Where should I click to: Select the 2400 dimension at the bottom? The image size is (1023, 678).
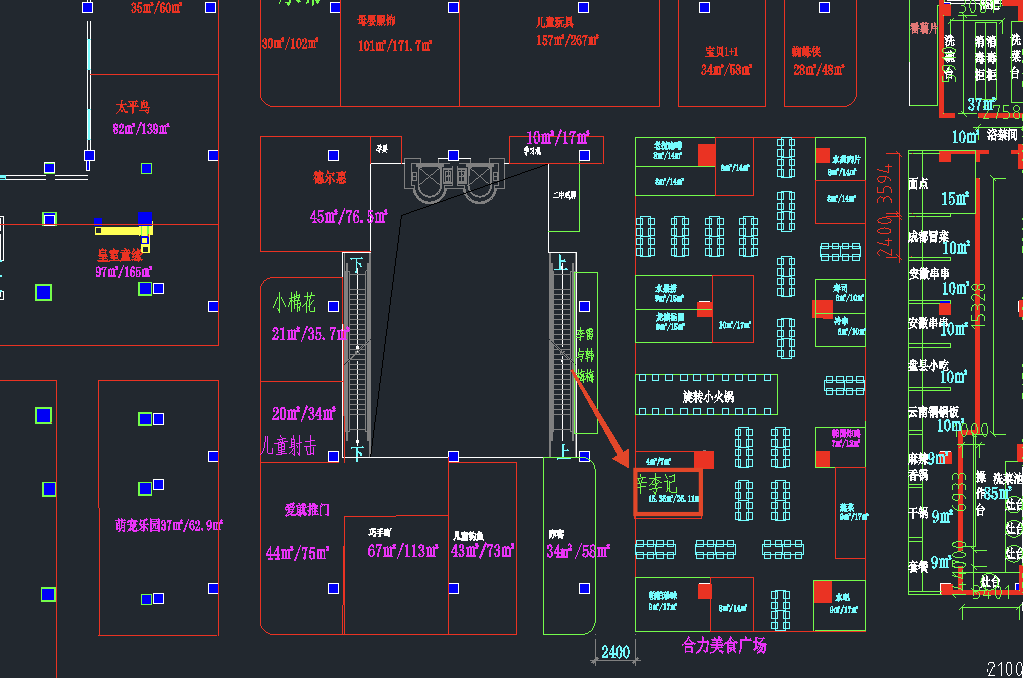coord(615,653)
